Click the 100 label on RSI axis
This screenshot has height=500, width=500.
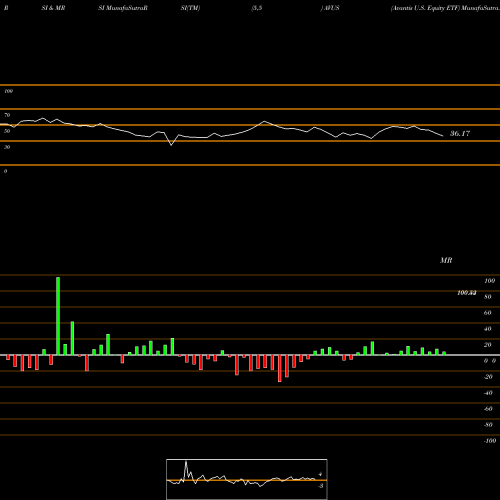[x=8, y=91]
